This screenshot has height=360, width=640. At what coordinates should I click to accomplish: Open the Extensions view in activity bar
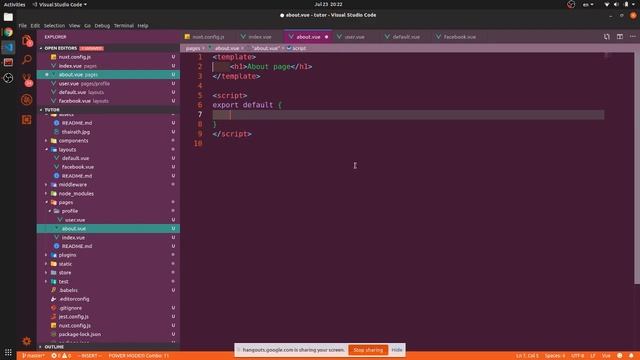click(x=27, y=120)
